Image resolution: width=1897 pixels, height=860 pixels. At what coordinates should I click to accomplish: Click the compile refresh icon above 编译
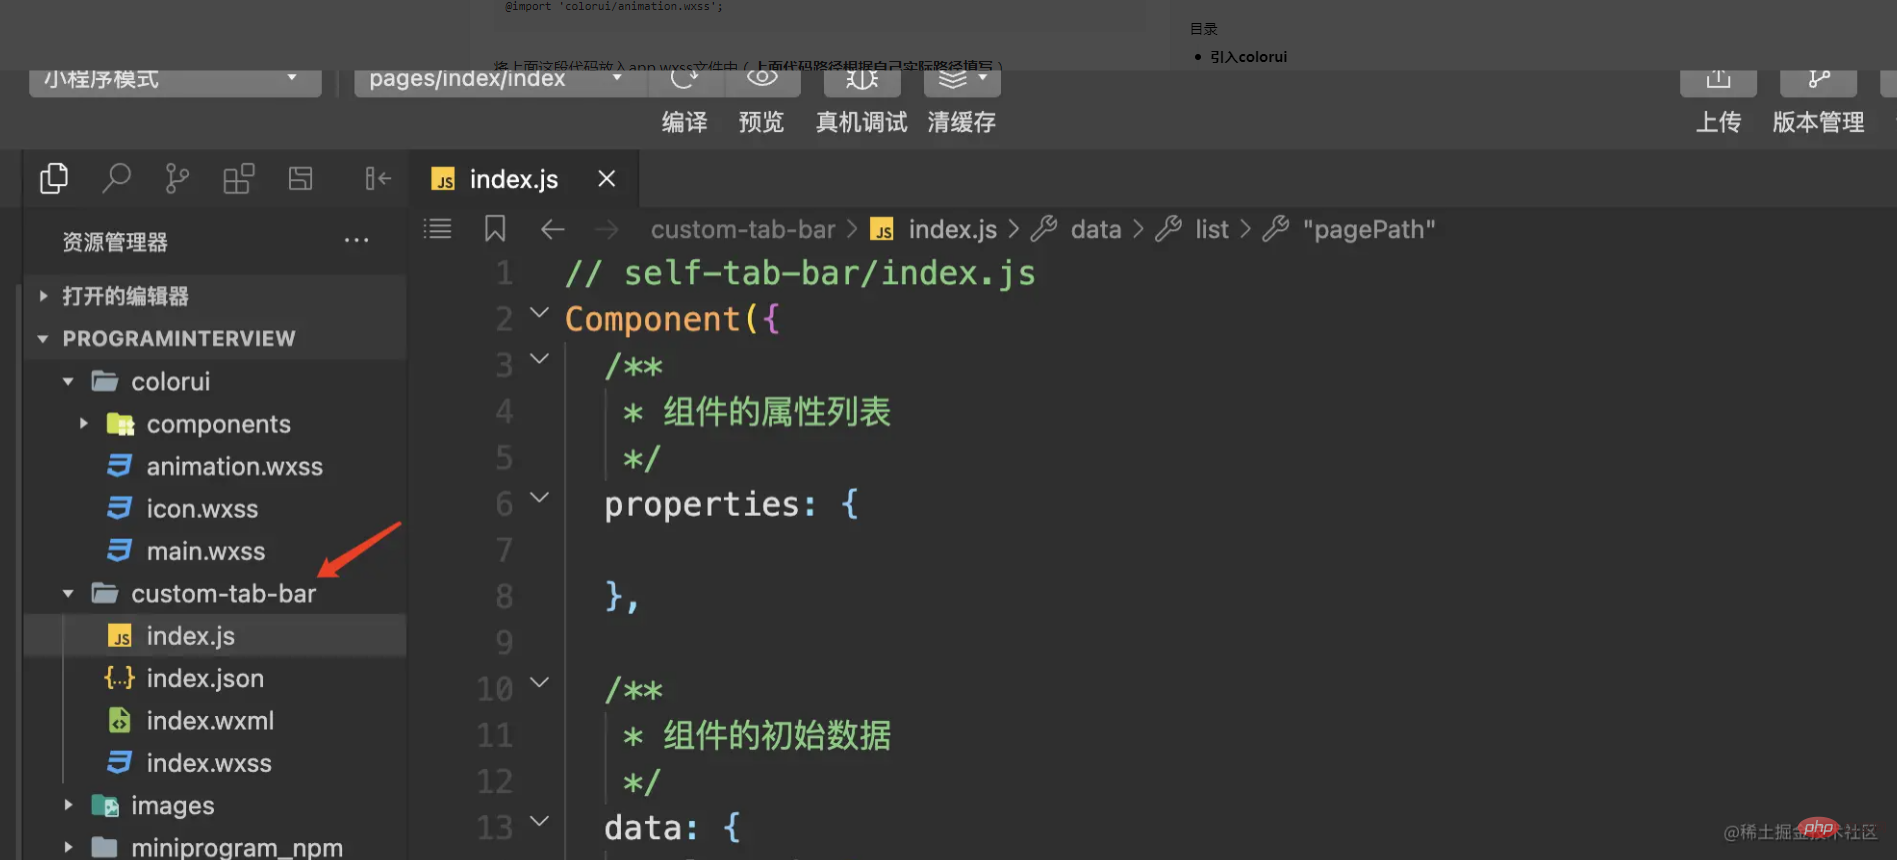[x=684, y=80]
